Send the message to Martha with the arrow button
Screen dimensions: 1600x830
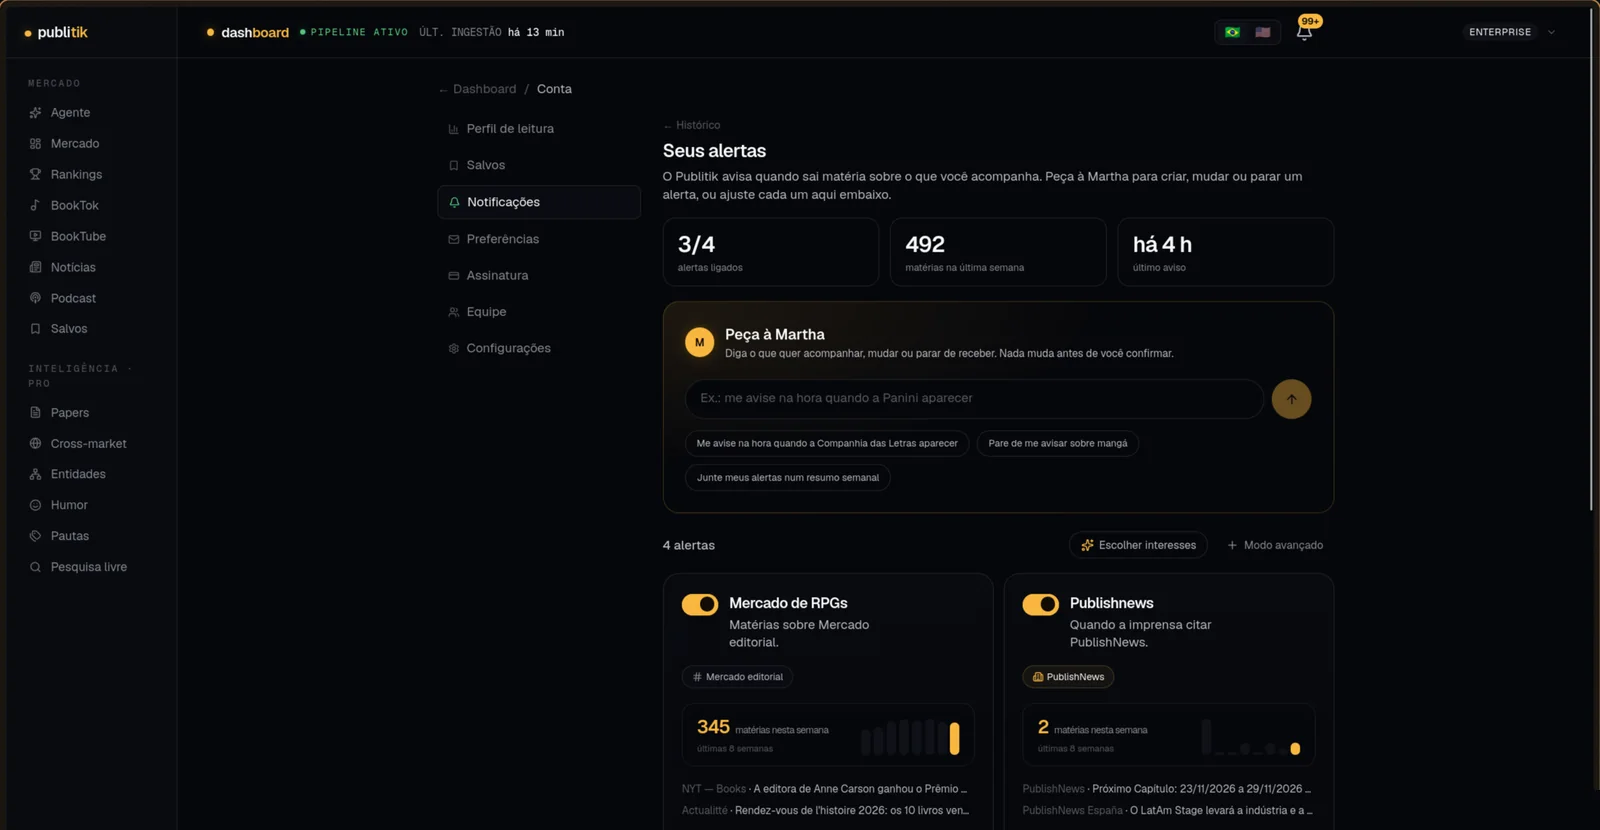click(x=1291, y=399)
